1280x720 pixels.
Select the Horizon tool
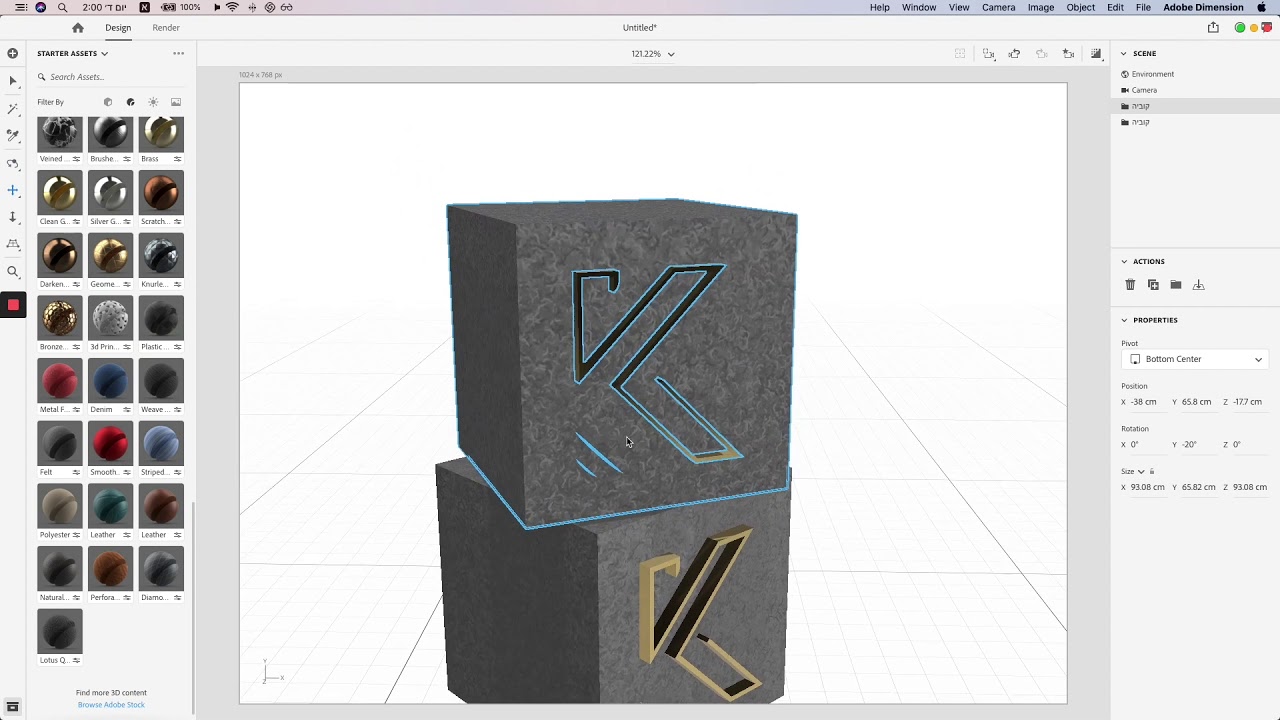click(13, 244)
